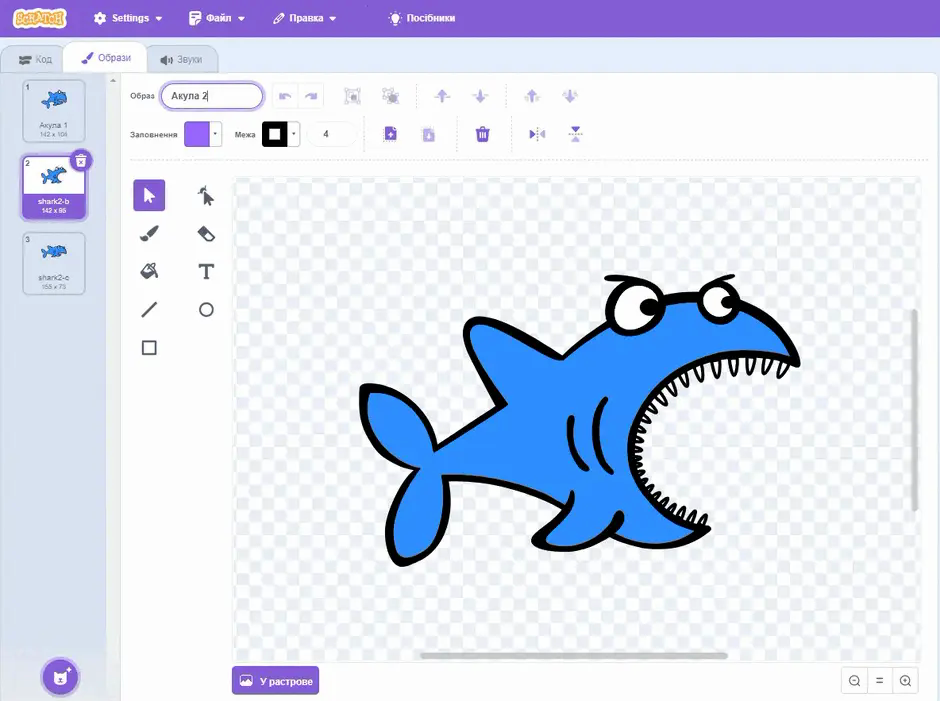The width and height of the screenshot is (940, 701).
Task: Select the shark2-c costume thumbnail
Action: pyautogui.click(x=54, y=264)
